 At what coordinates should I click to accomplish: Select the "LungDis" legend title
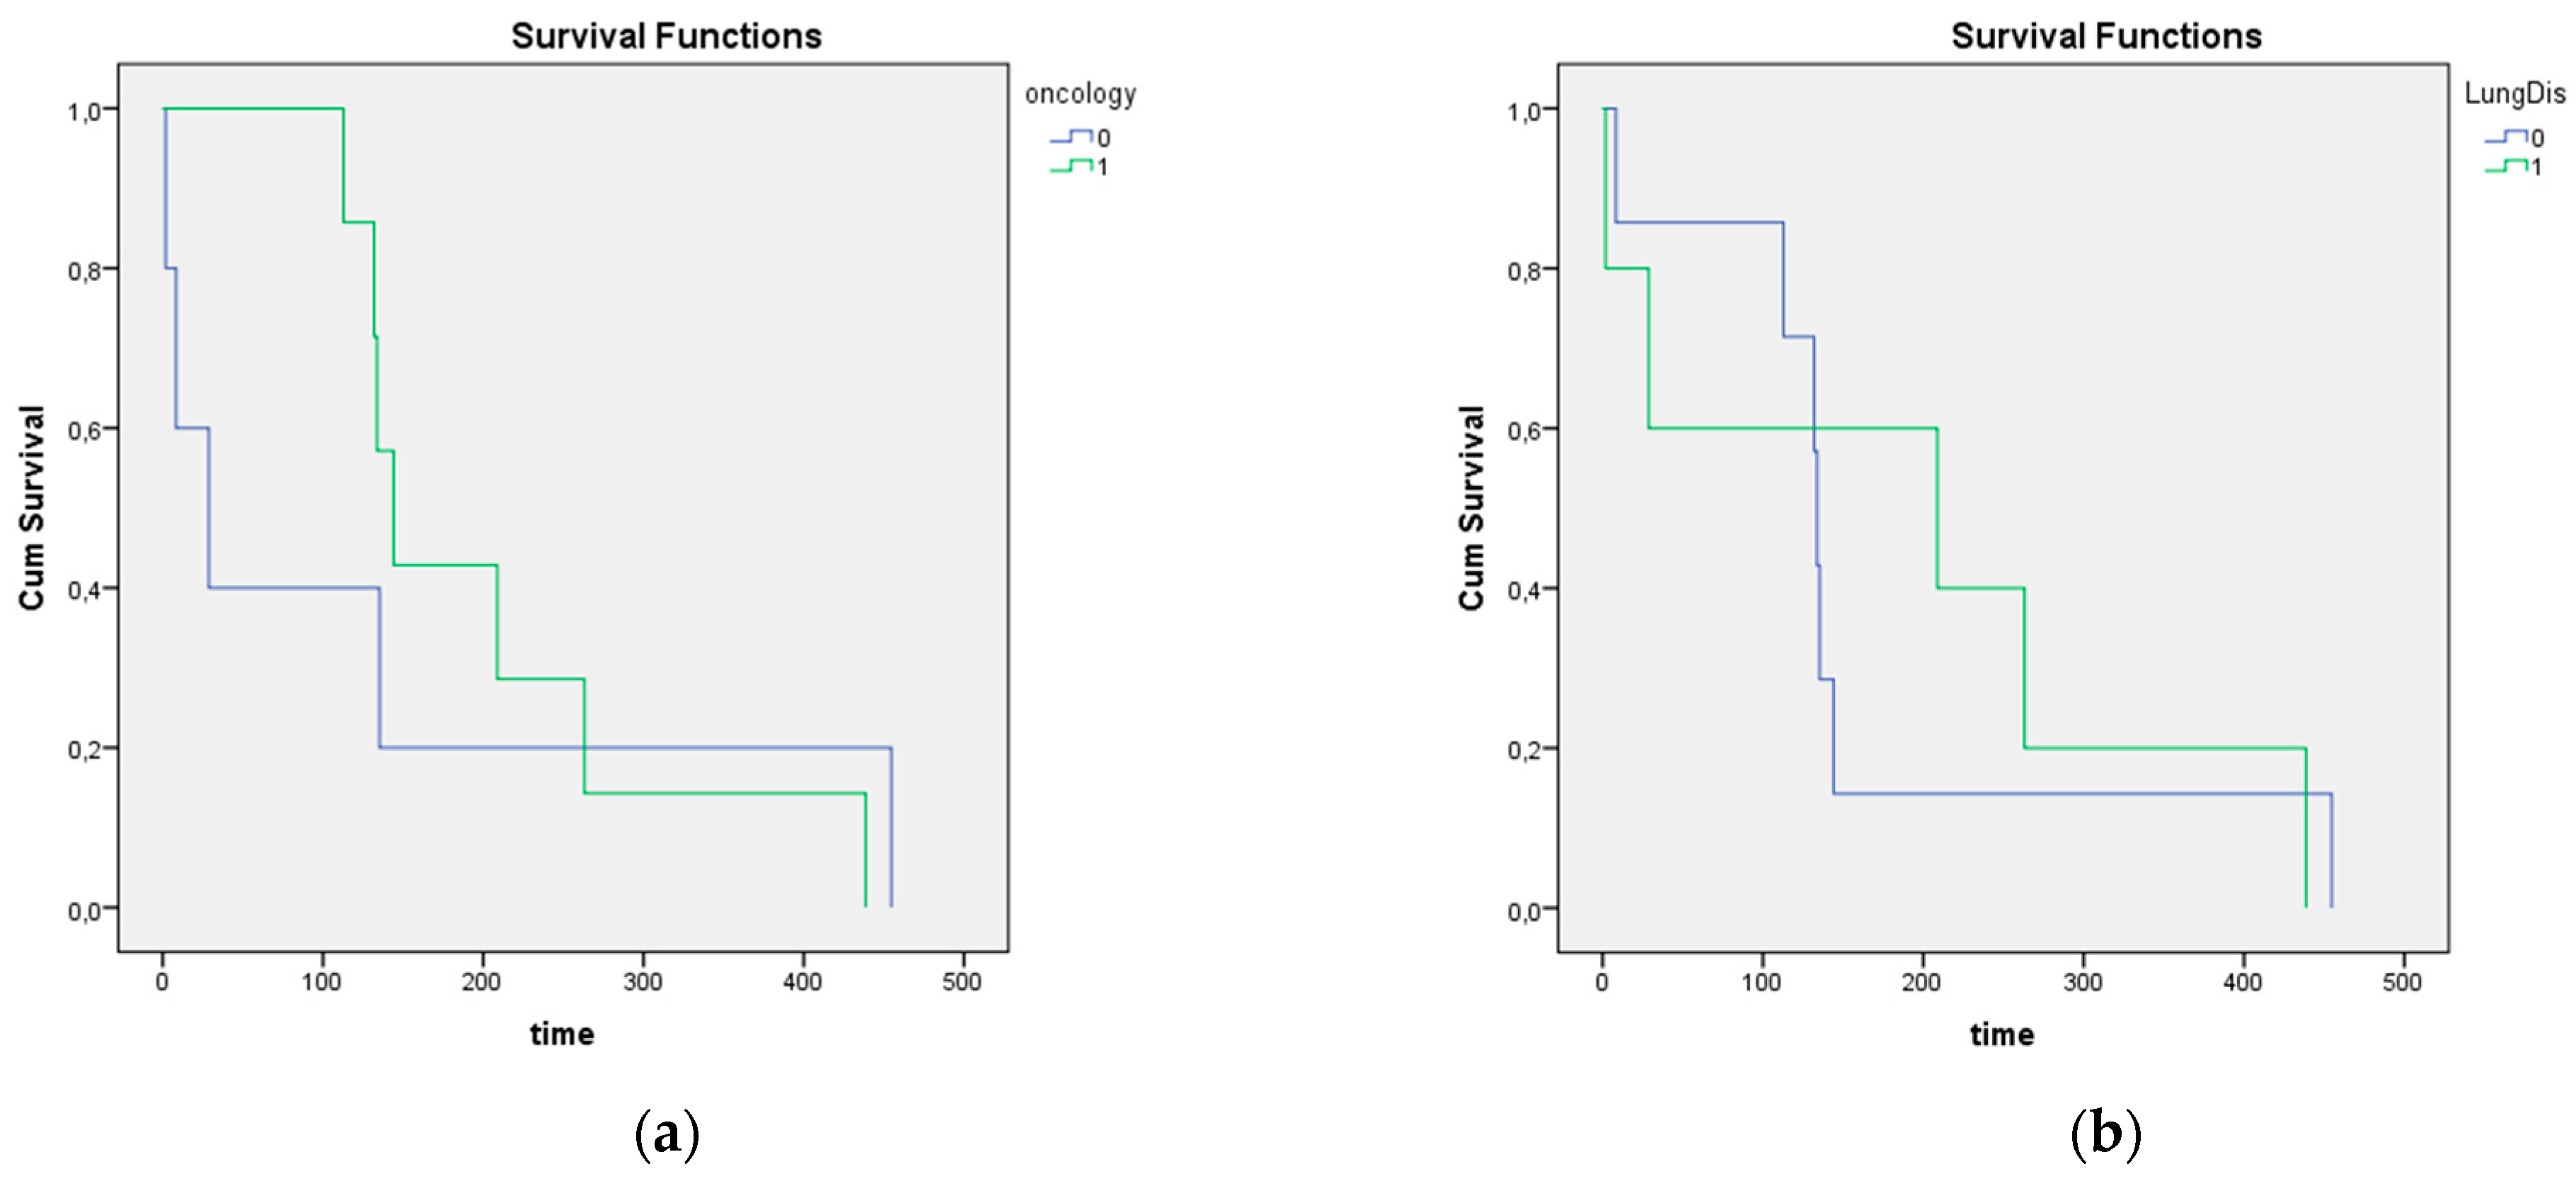tap(2514, 94)
